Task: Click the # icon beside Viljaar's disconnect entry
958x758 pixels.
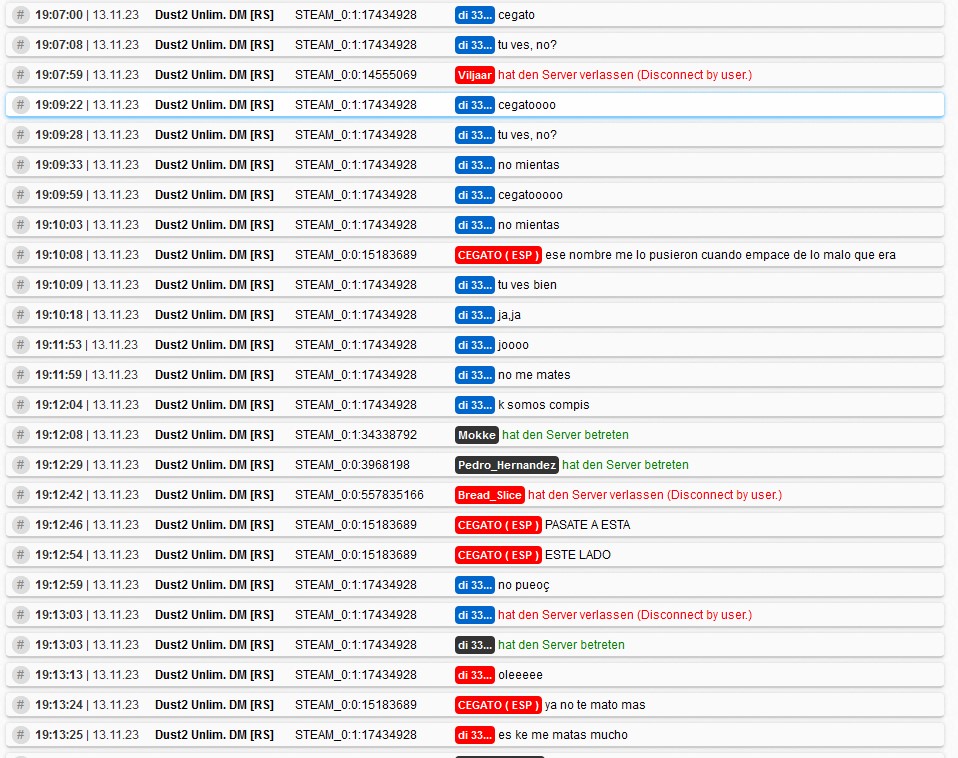Action: tap(20, 75)
